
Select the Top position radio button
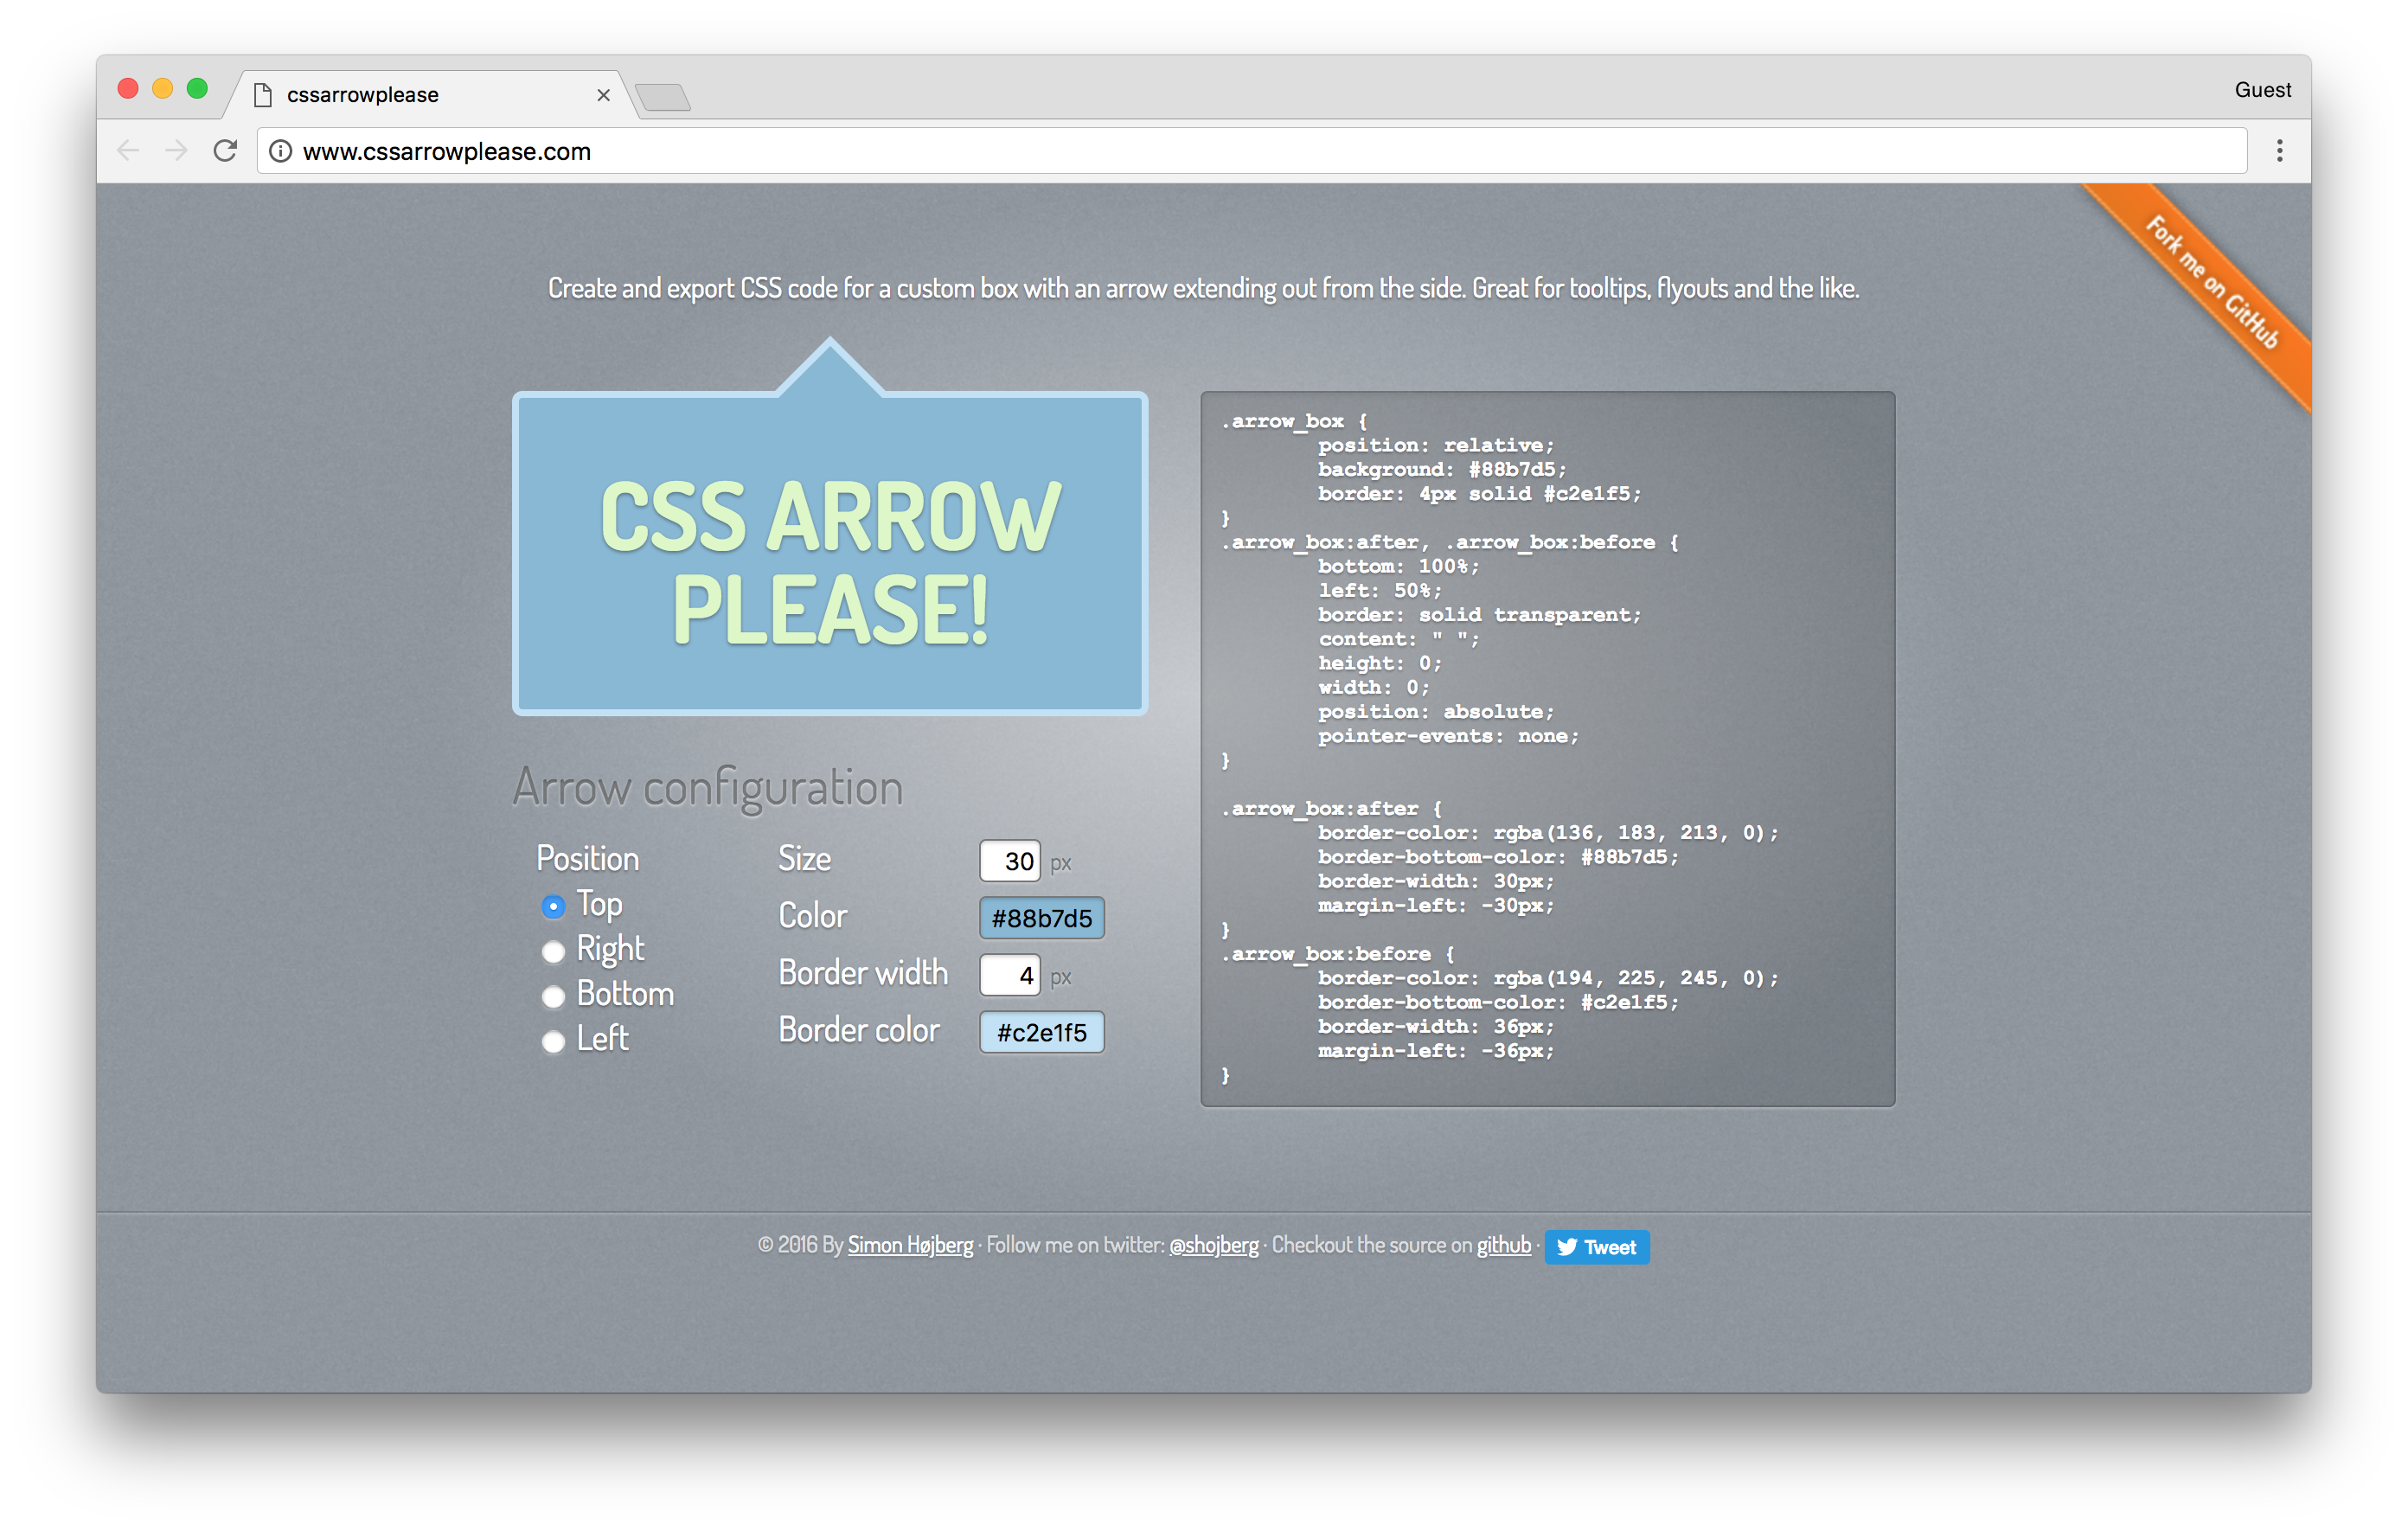click(x=553, y=906)
